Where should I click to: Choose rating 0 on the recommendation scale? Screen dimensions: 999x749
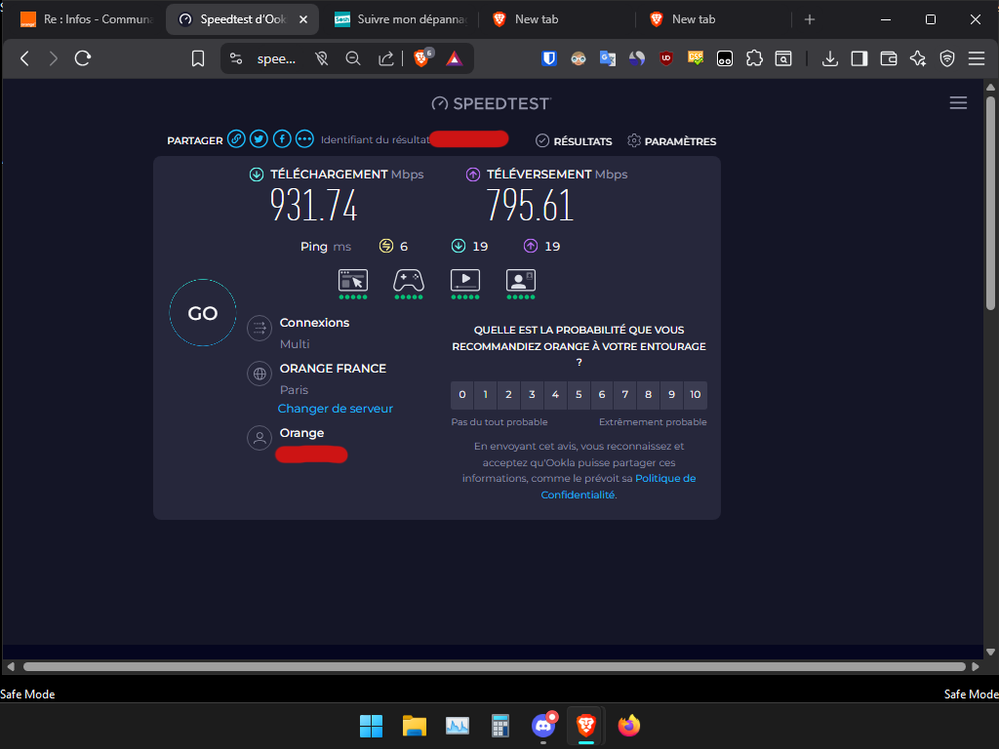point(462,395)
